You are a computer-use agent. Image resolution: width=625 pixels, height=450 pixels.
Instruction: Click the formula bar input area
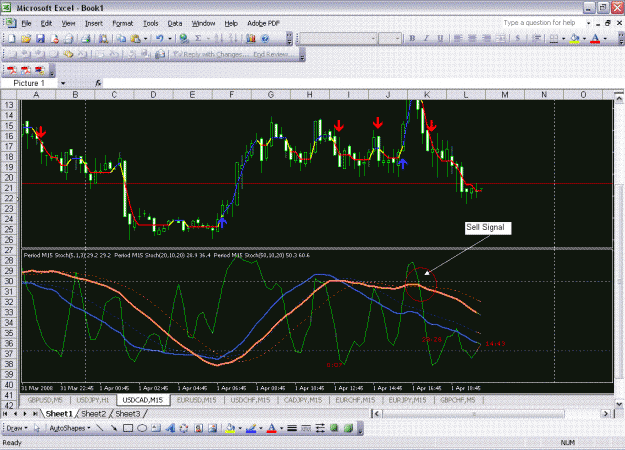click(363, 83)
